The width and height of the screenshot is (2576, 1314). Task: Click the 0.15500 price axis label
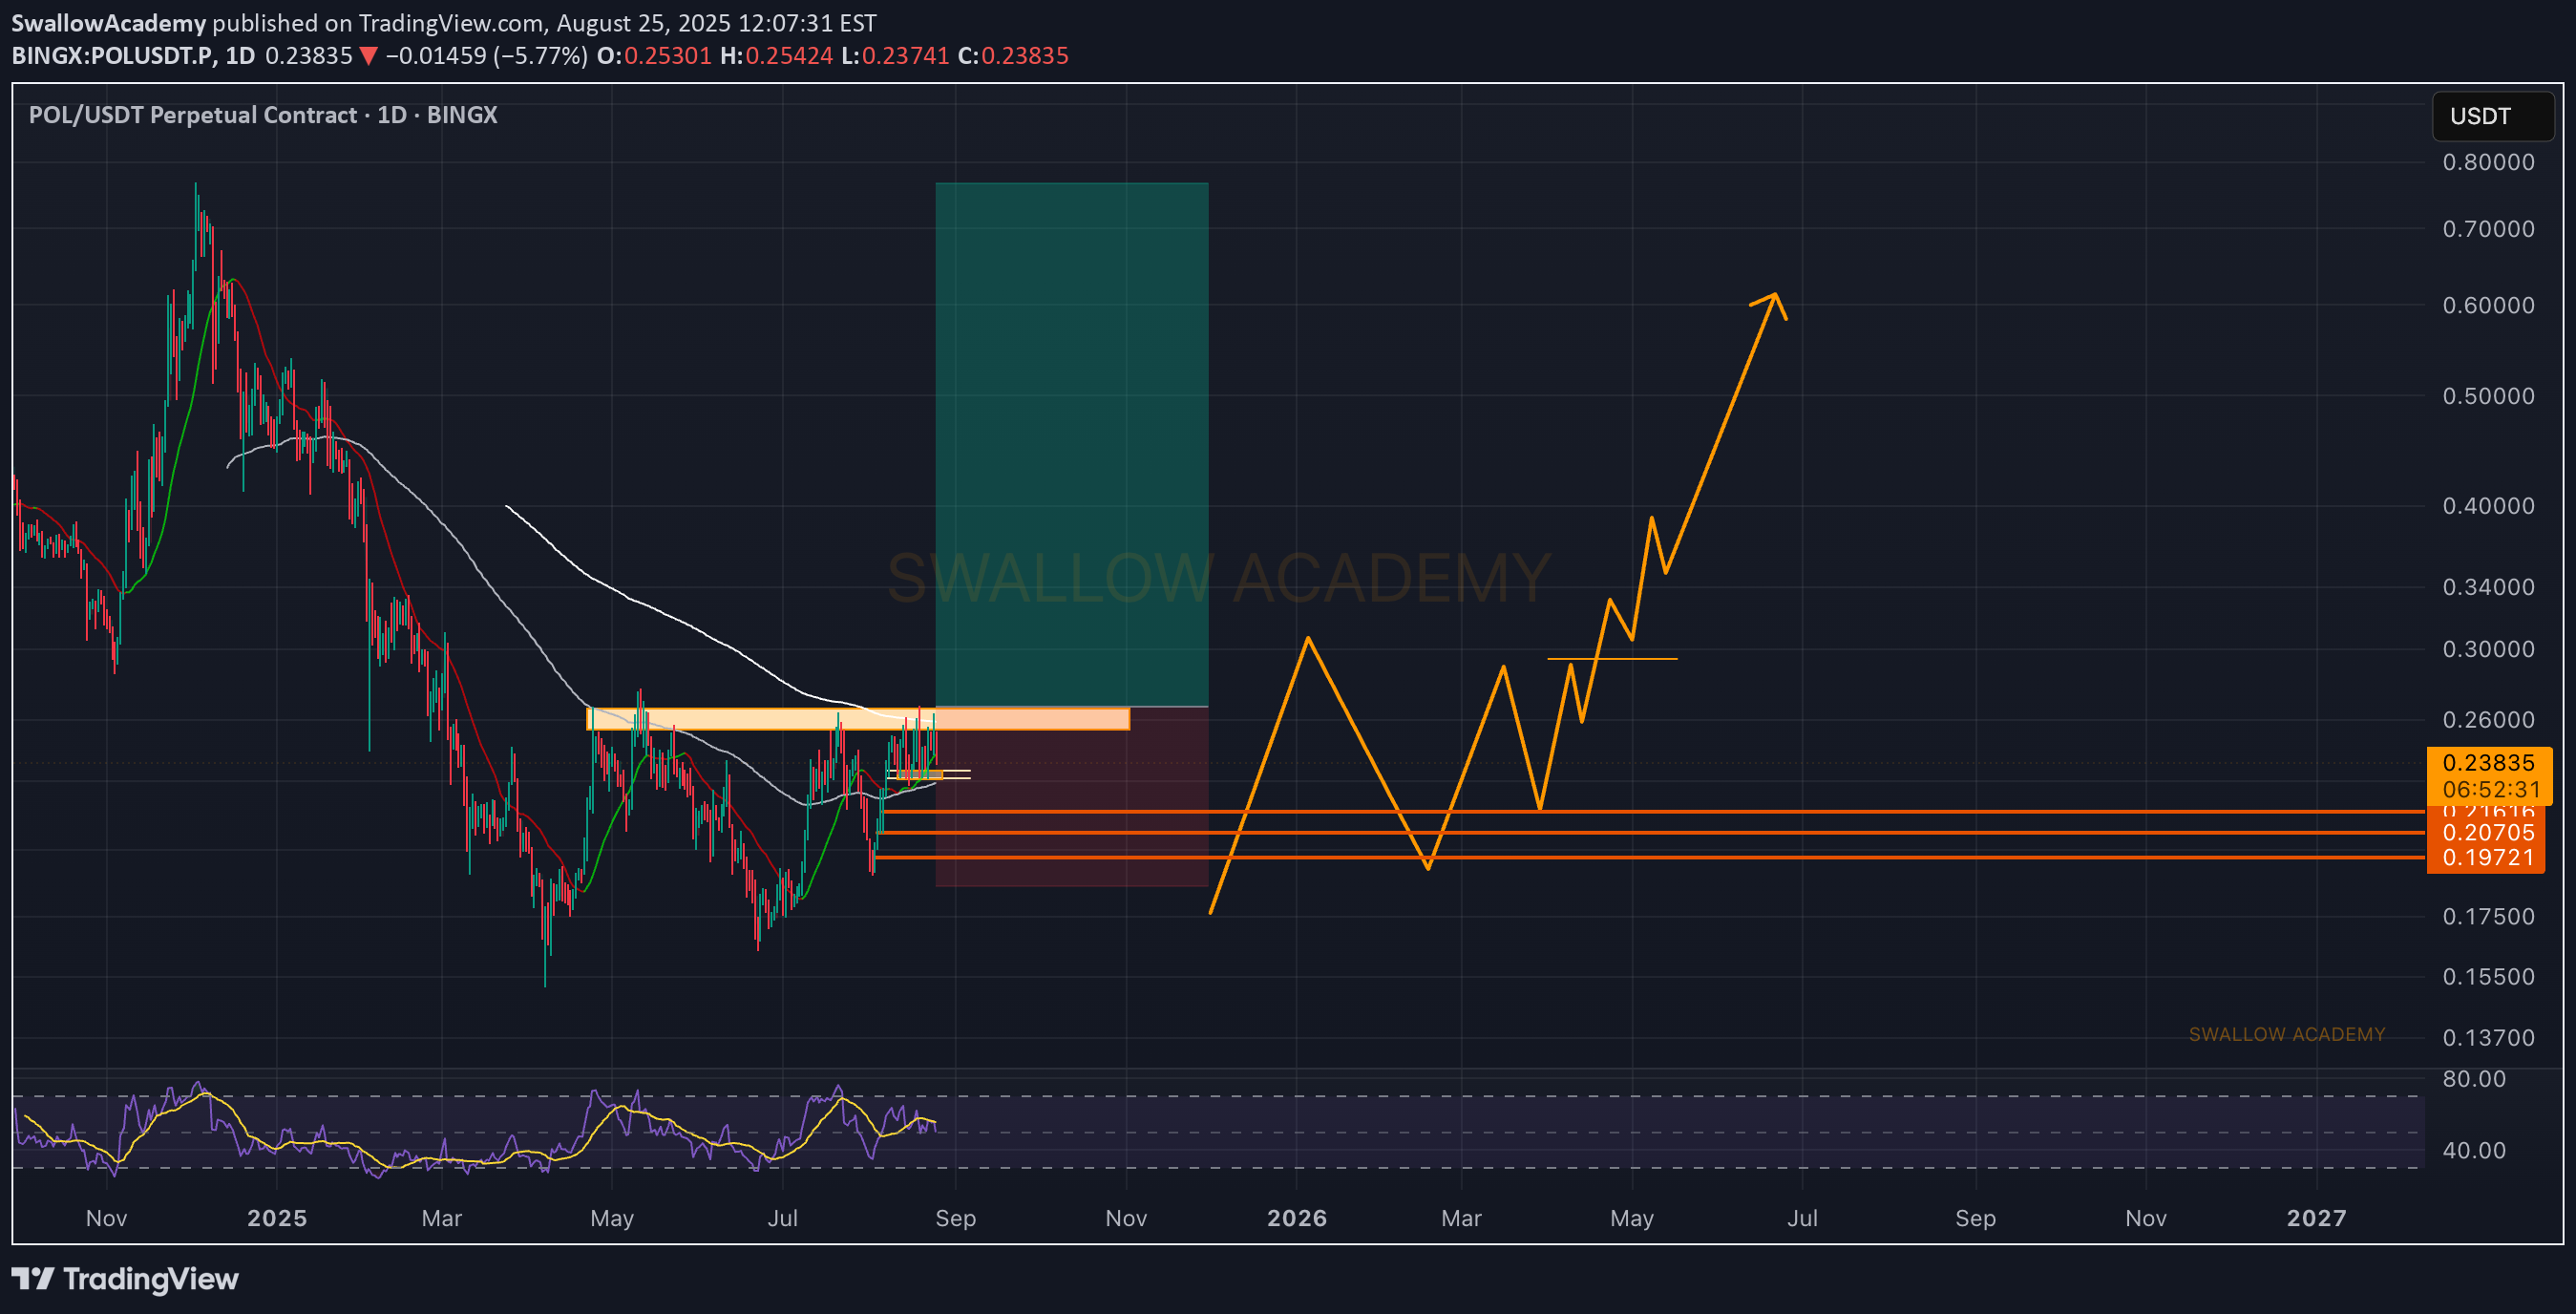coord(2488,977)
